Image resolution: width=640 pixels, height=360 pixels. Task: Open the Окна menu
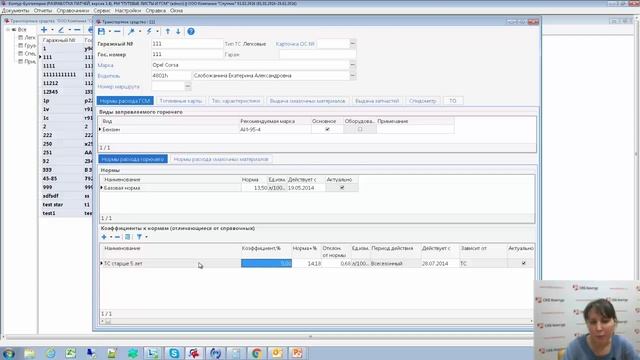click(176, 11)
